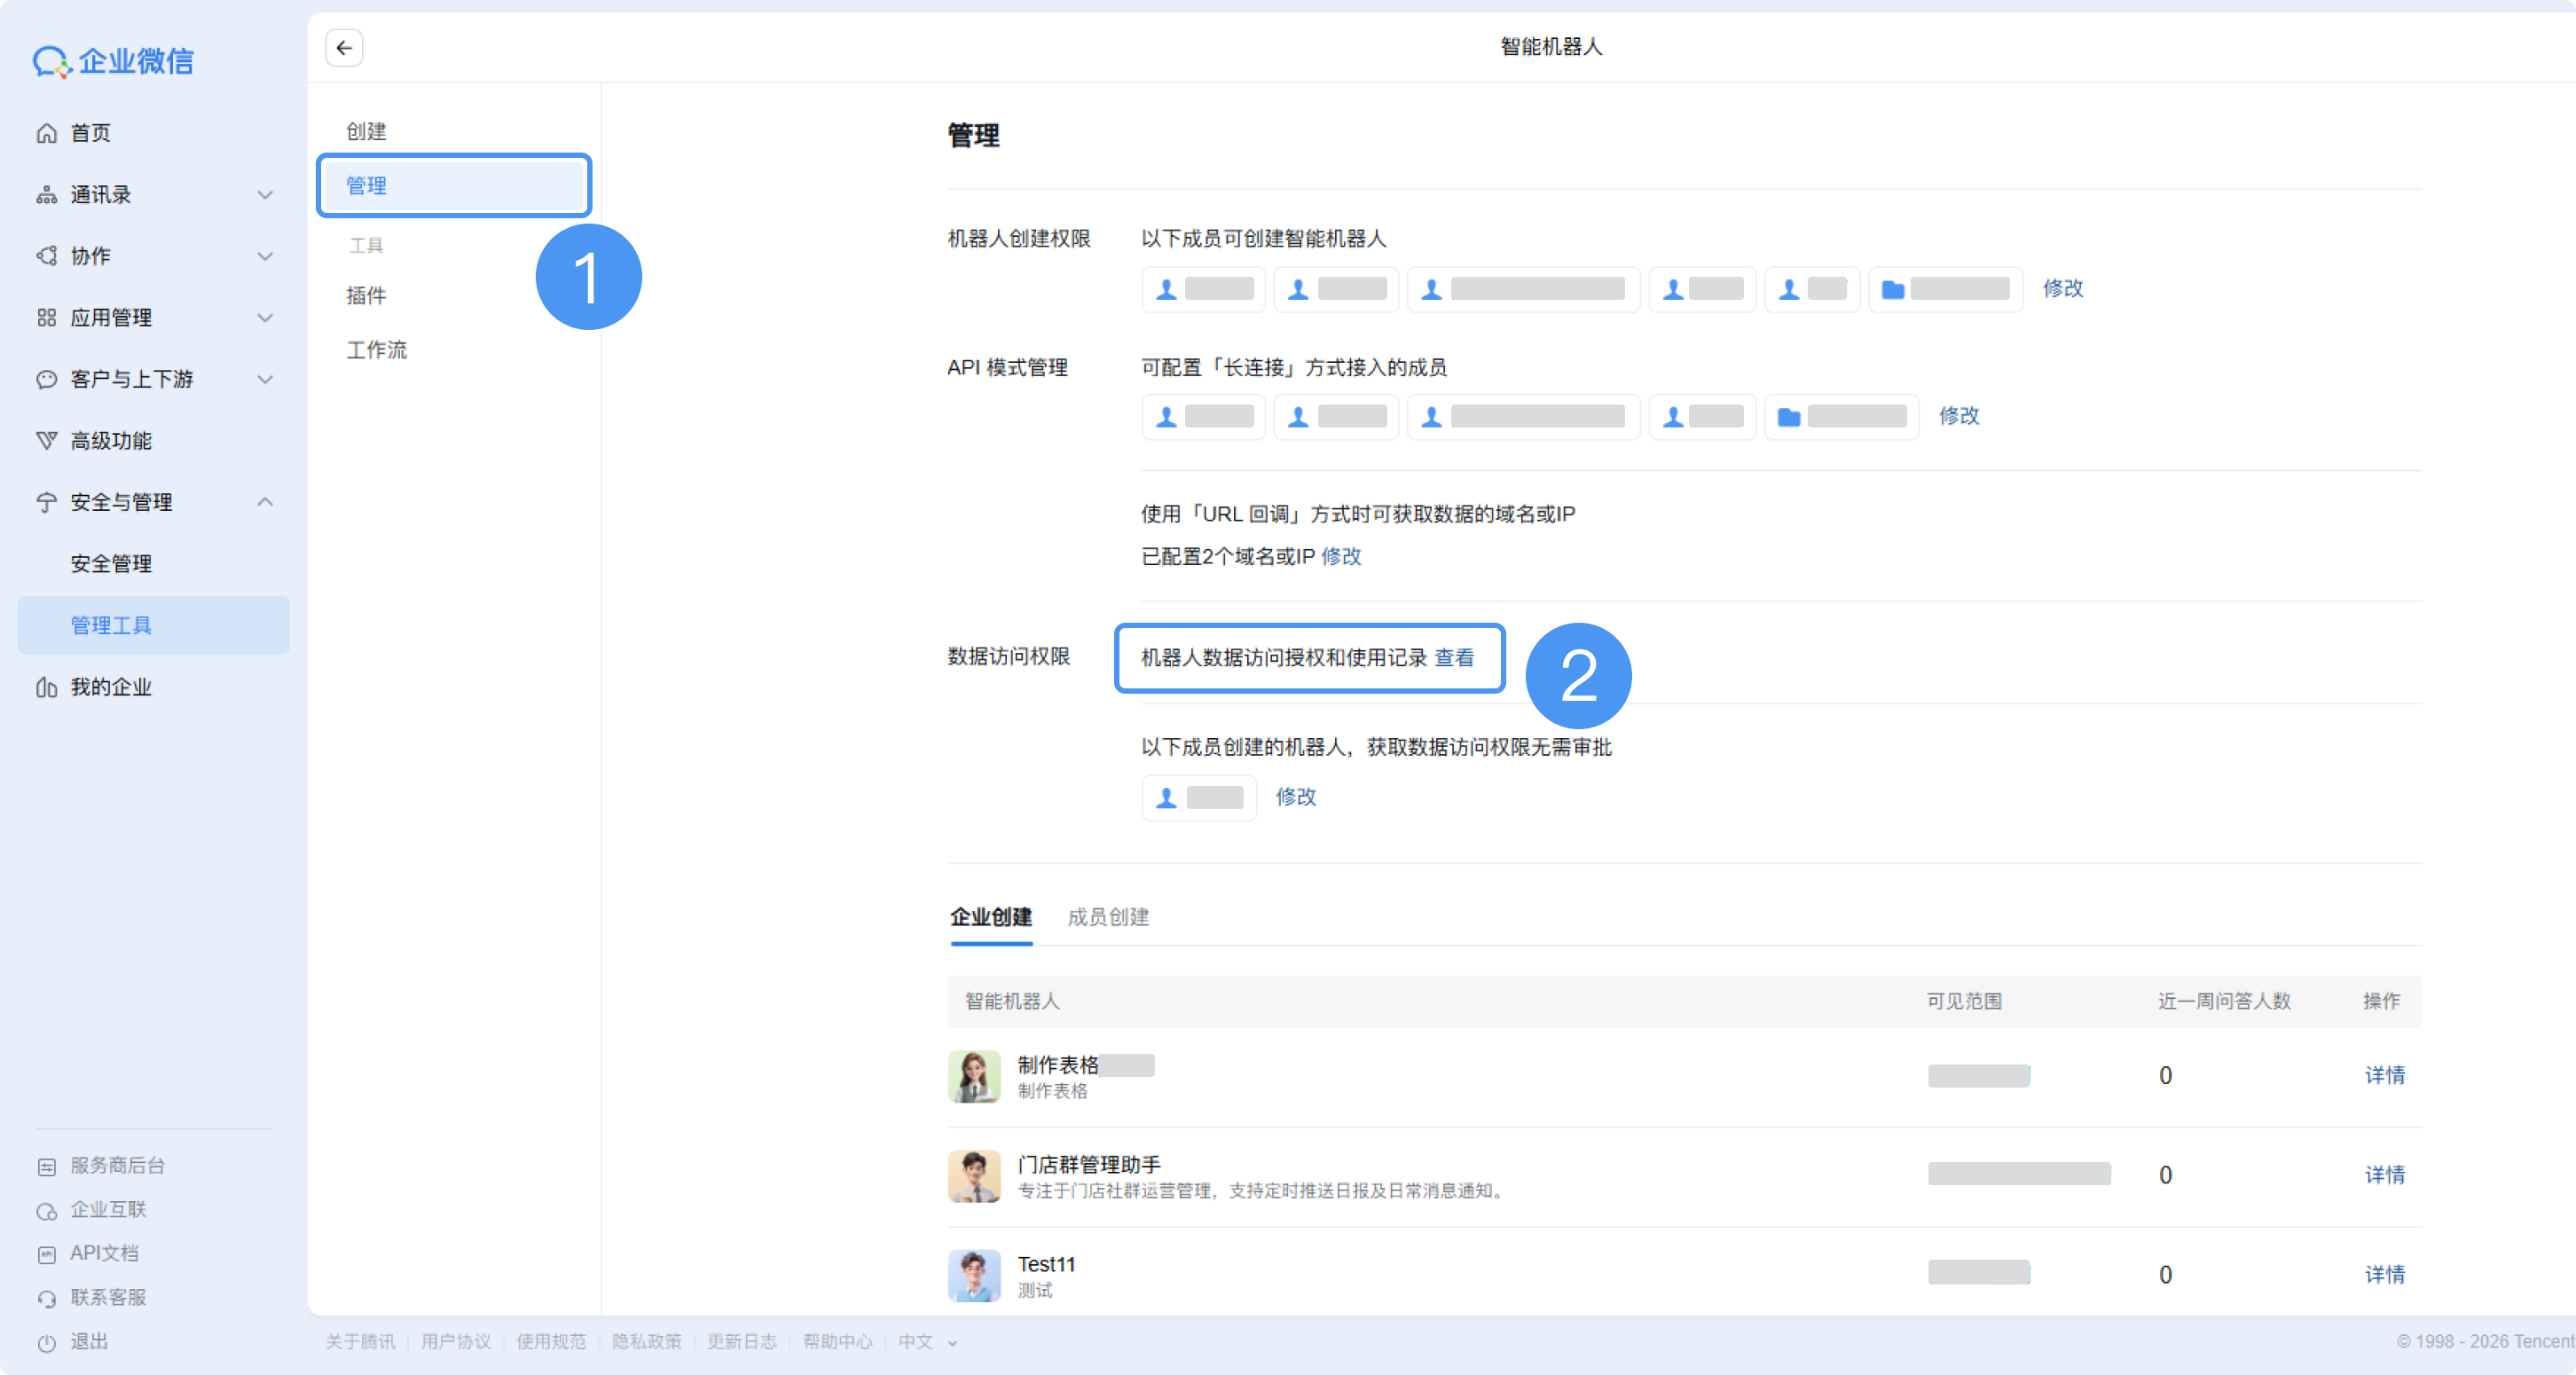This screenshot has height=1375, width=2576.
Task: Click the 我的企业 building icon
Action: 47,687
